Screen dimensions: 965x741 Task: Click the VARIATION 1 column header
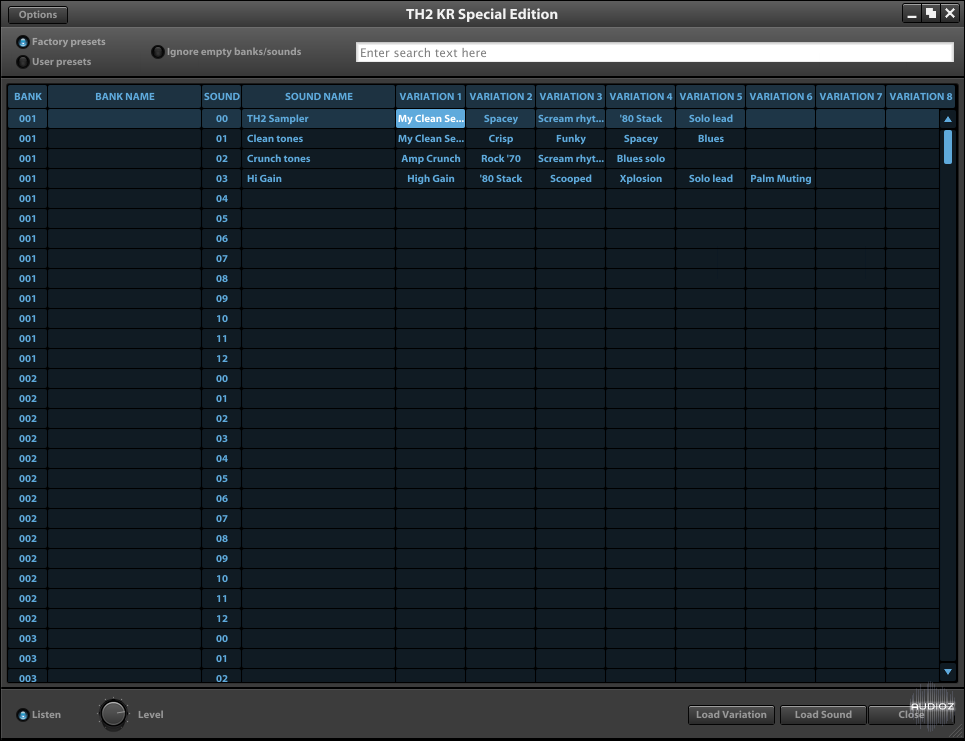pyautogui.click(x=430, y=97)
